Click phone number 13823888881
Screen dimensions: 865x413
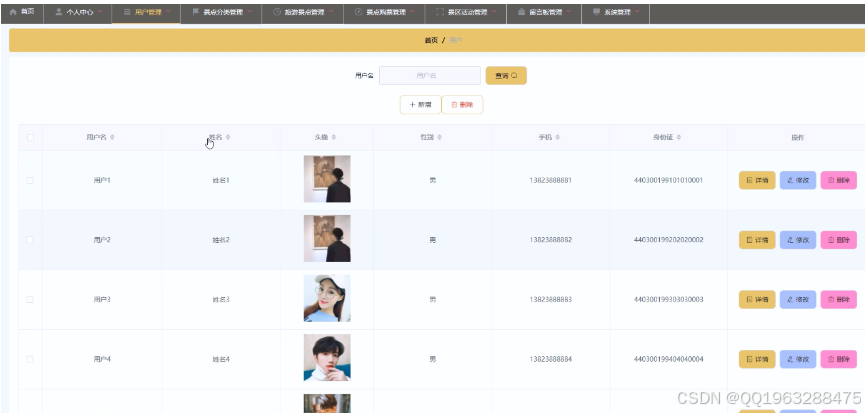551,180
